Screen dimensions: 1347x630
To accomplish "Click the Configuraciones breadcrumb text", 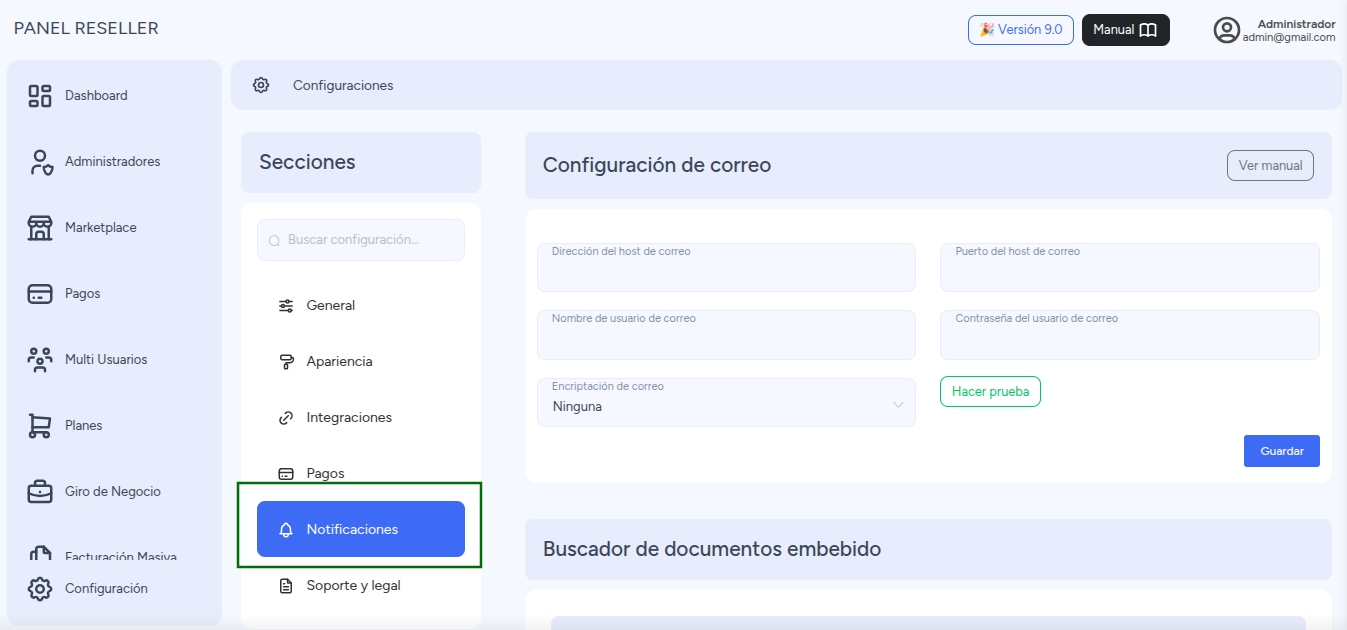I will [x=343, y=86].
